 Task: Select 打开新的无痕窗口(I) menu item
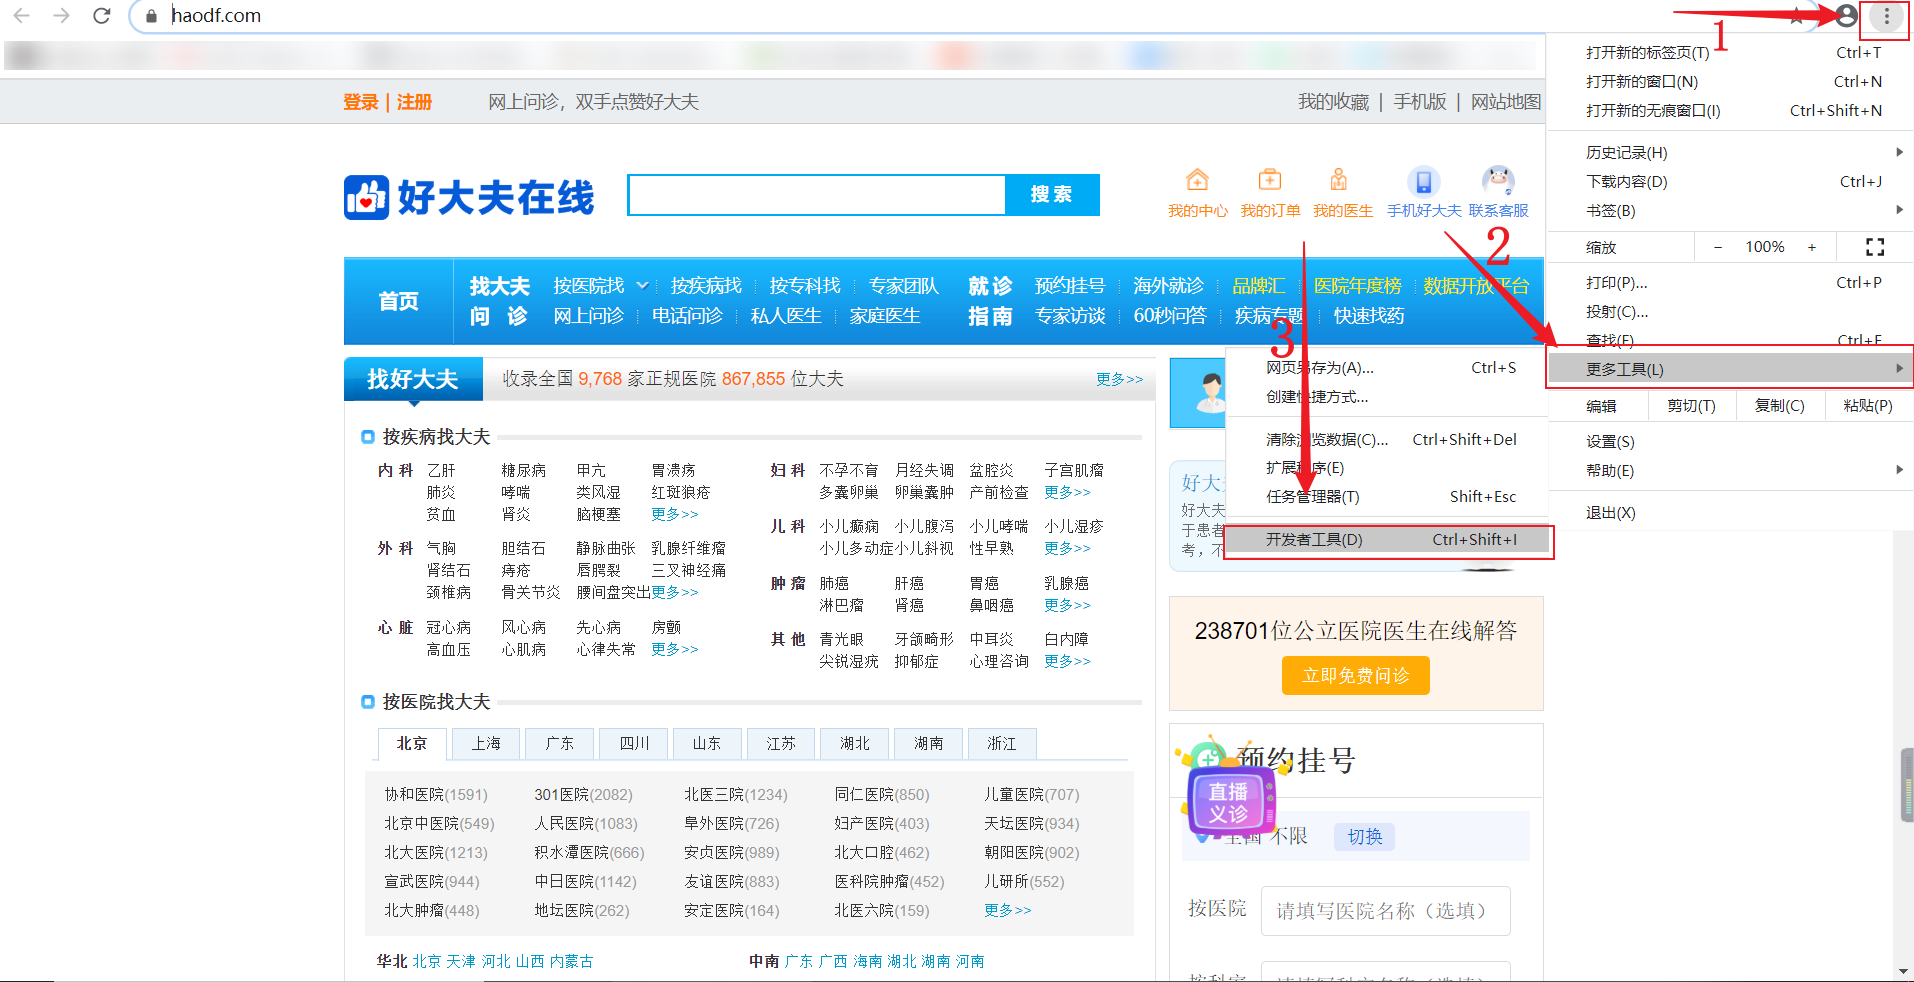pos(1731,111)
